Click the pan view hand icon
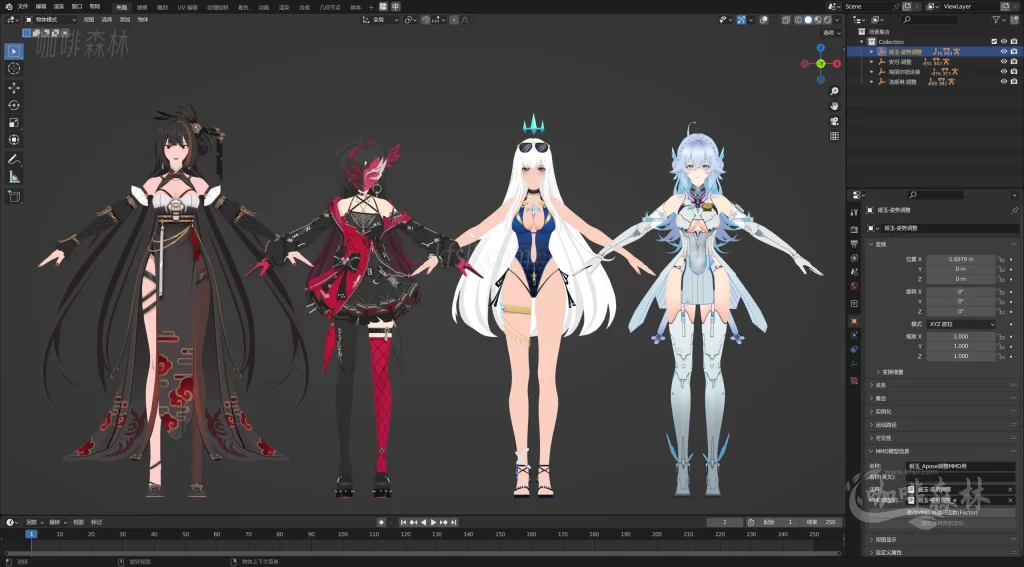 click(834, 106)
